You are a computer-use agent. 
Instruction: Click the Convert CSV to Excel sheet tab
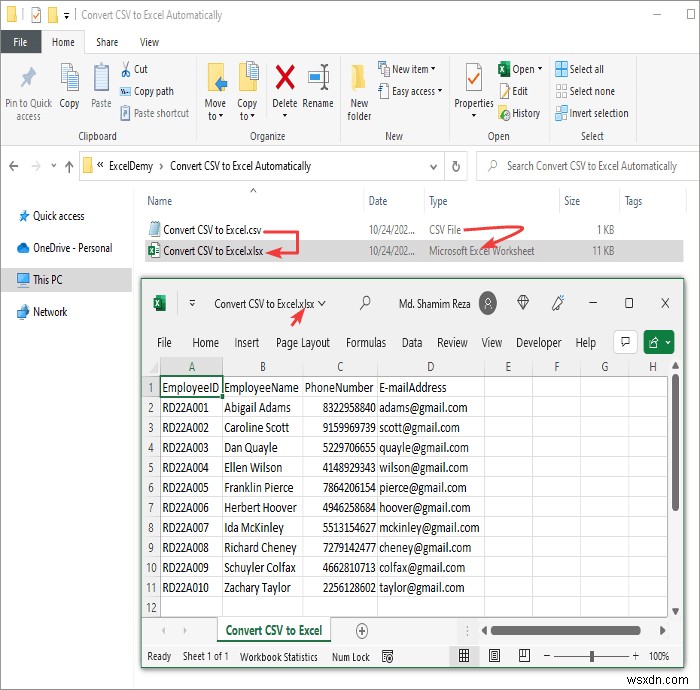tap(274, 630)
